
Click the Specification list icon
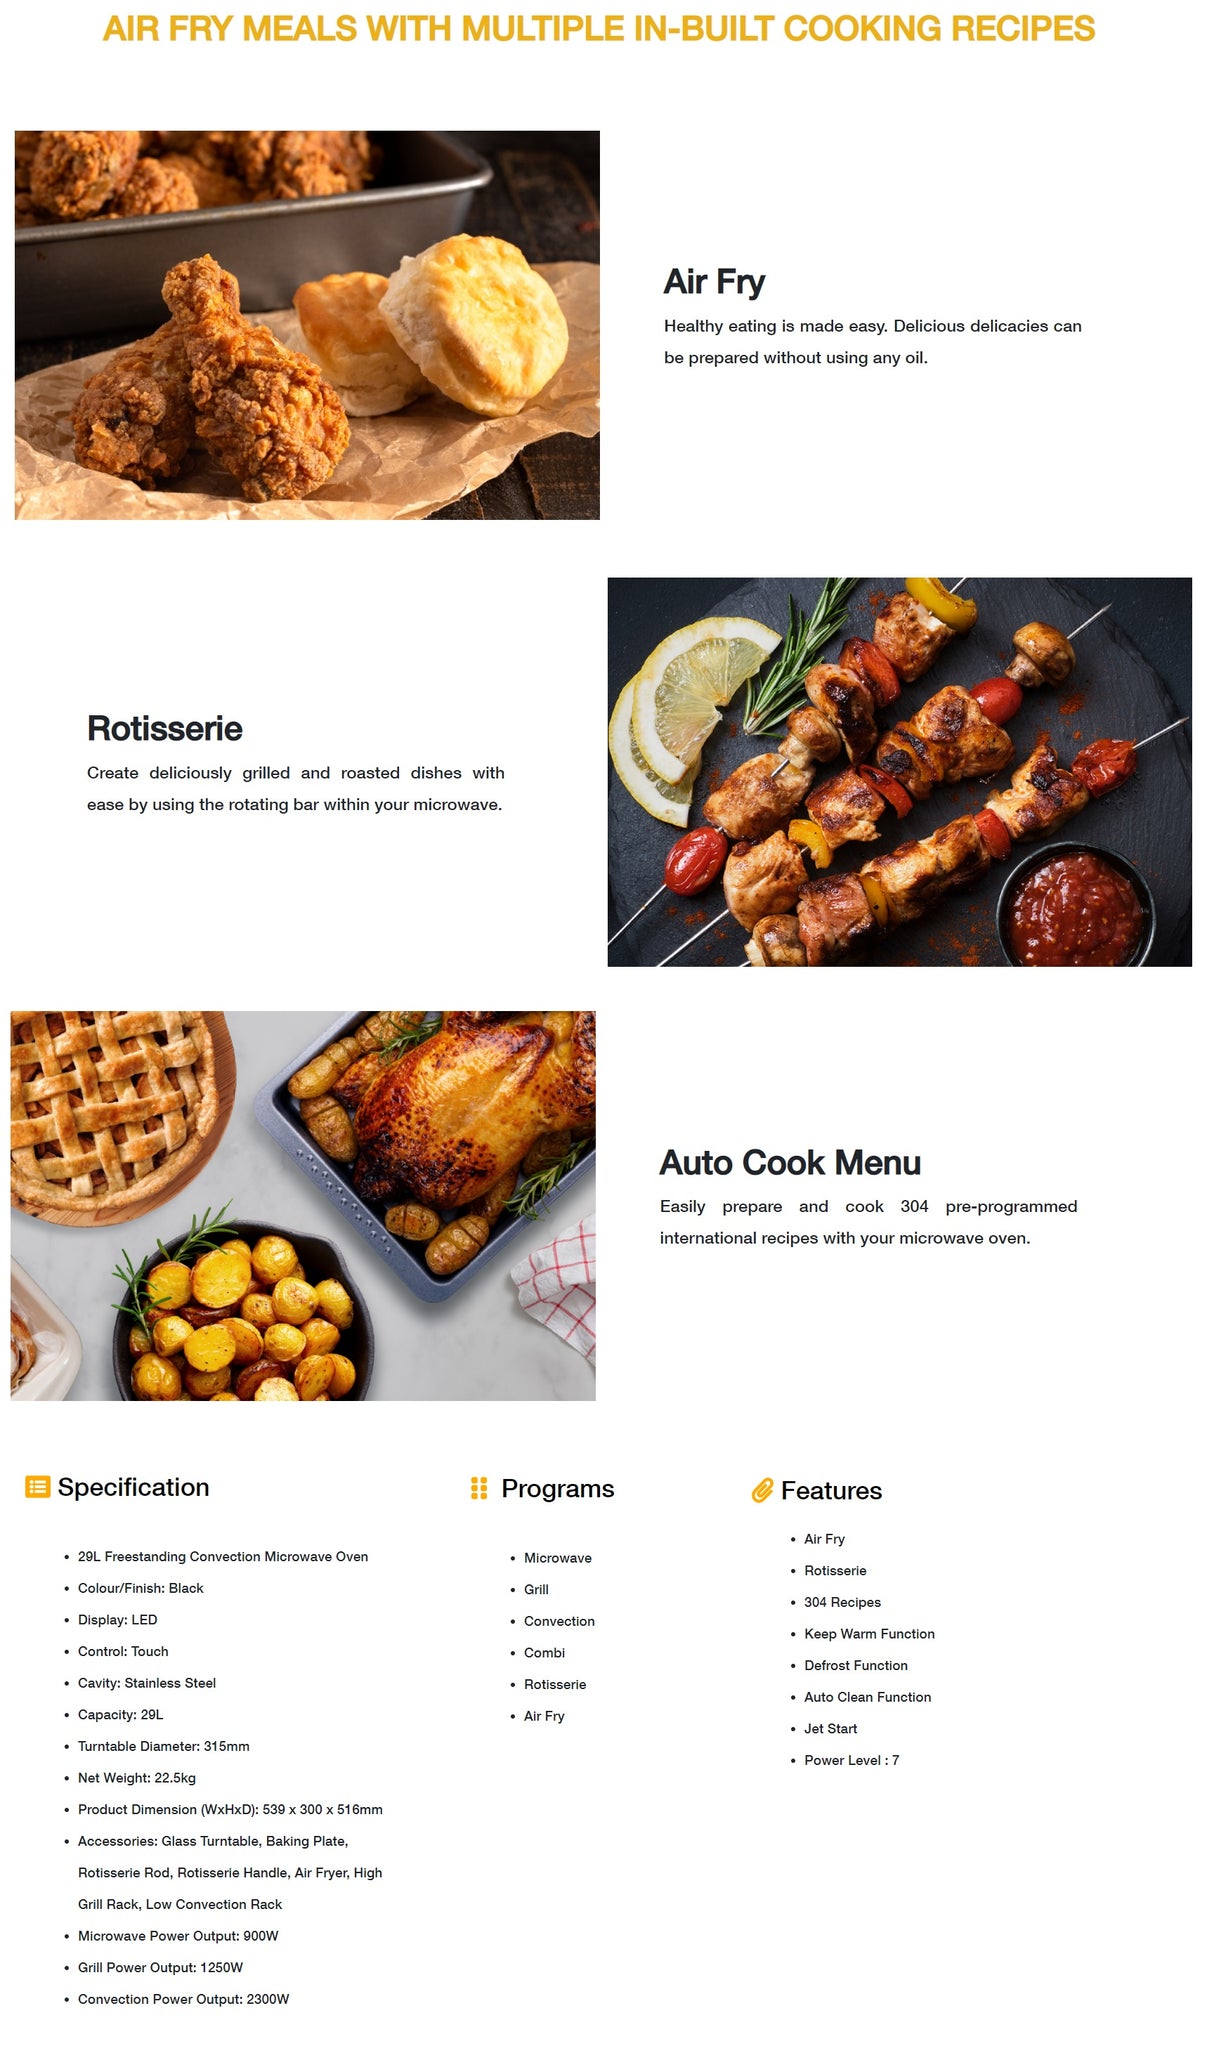click(37, 1487)
